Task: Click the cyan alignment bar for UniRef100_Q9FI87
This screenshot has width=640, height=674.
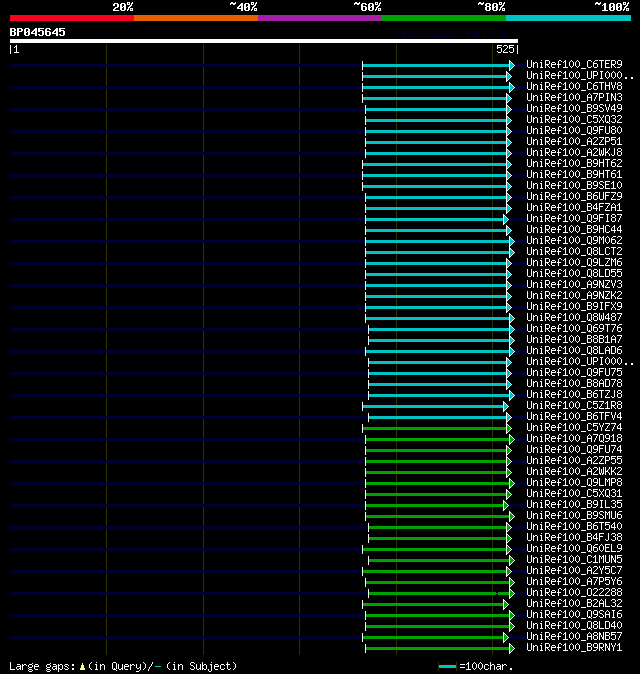Action: 437,220
